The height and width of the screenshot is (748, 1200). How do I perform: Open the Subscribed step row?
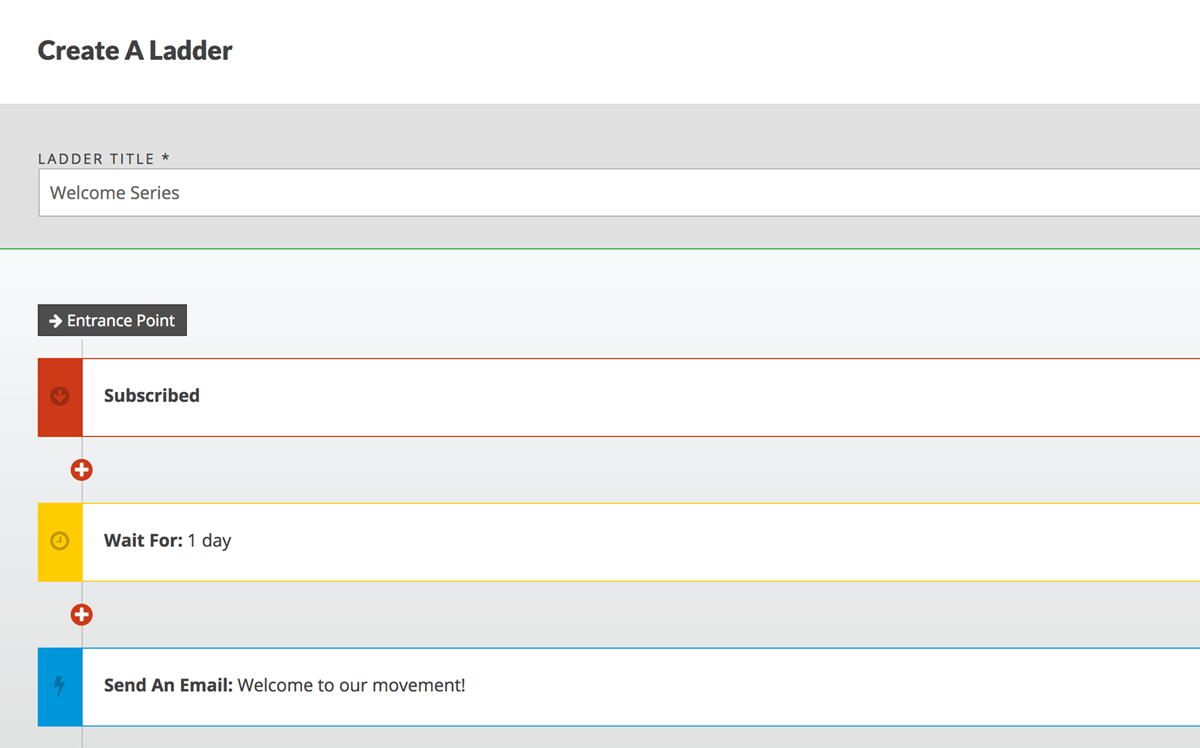coord(640,397)
